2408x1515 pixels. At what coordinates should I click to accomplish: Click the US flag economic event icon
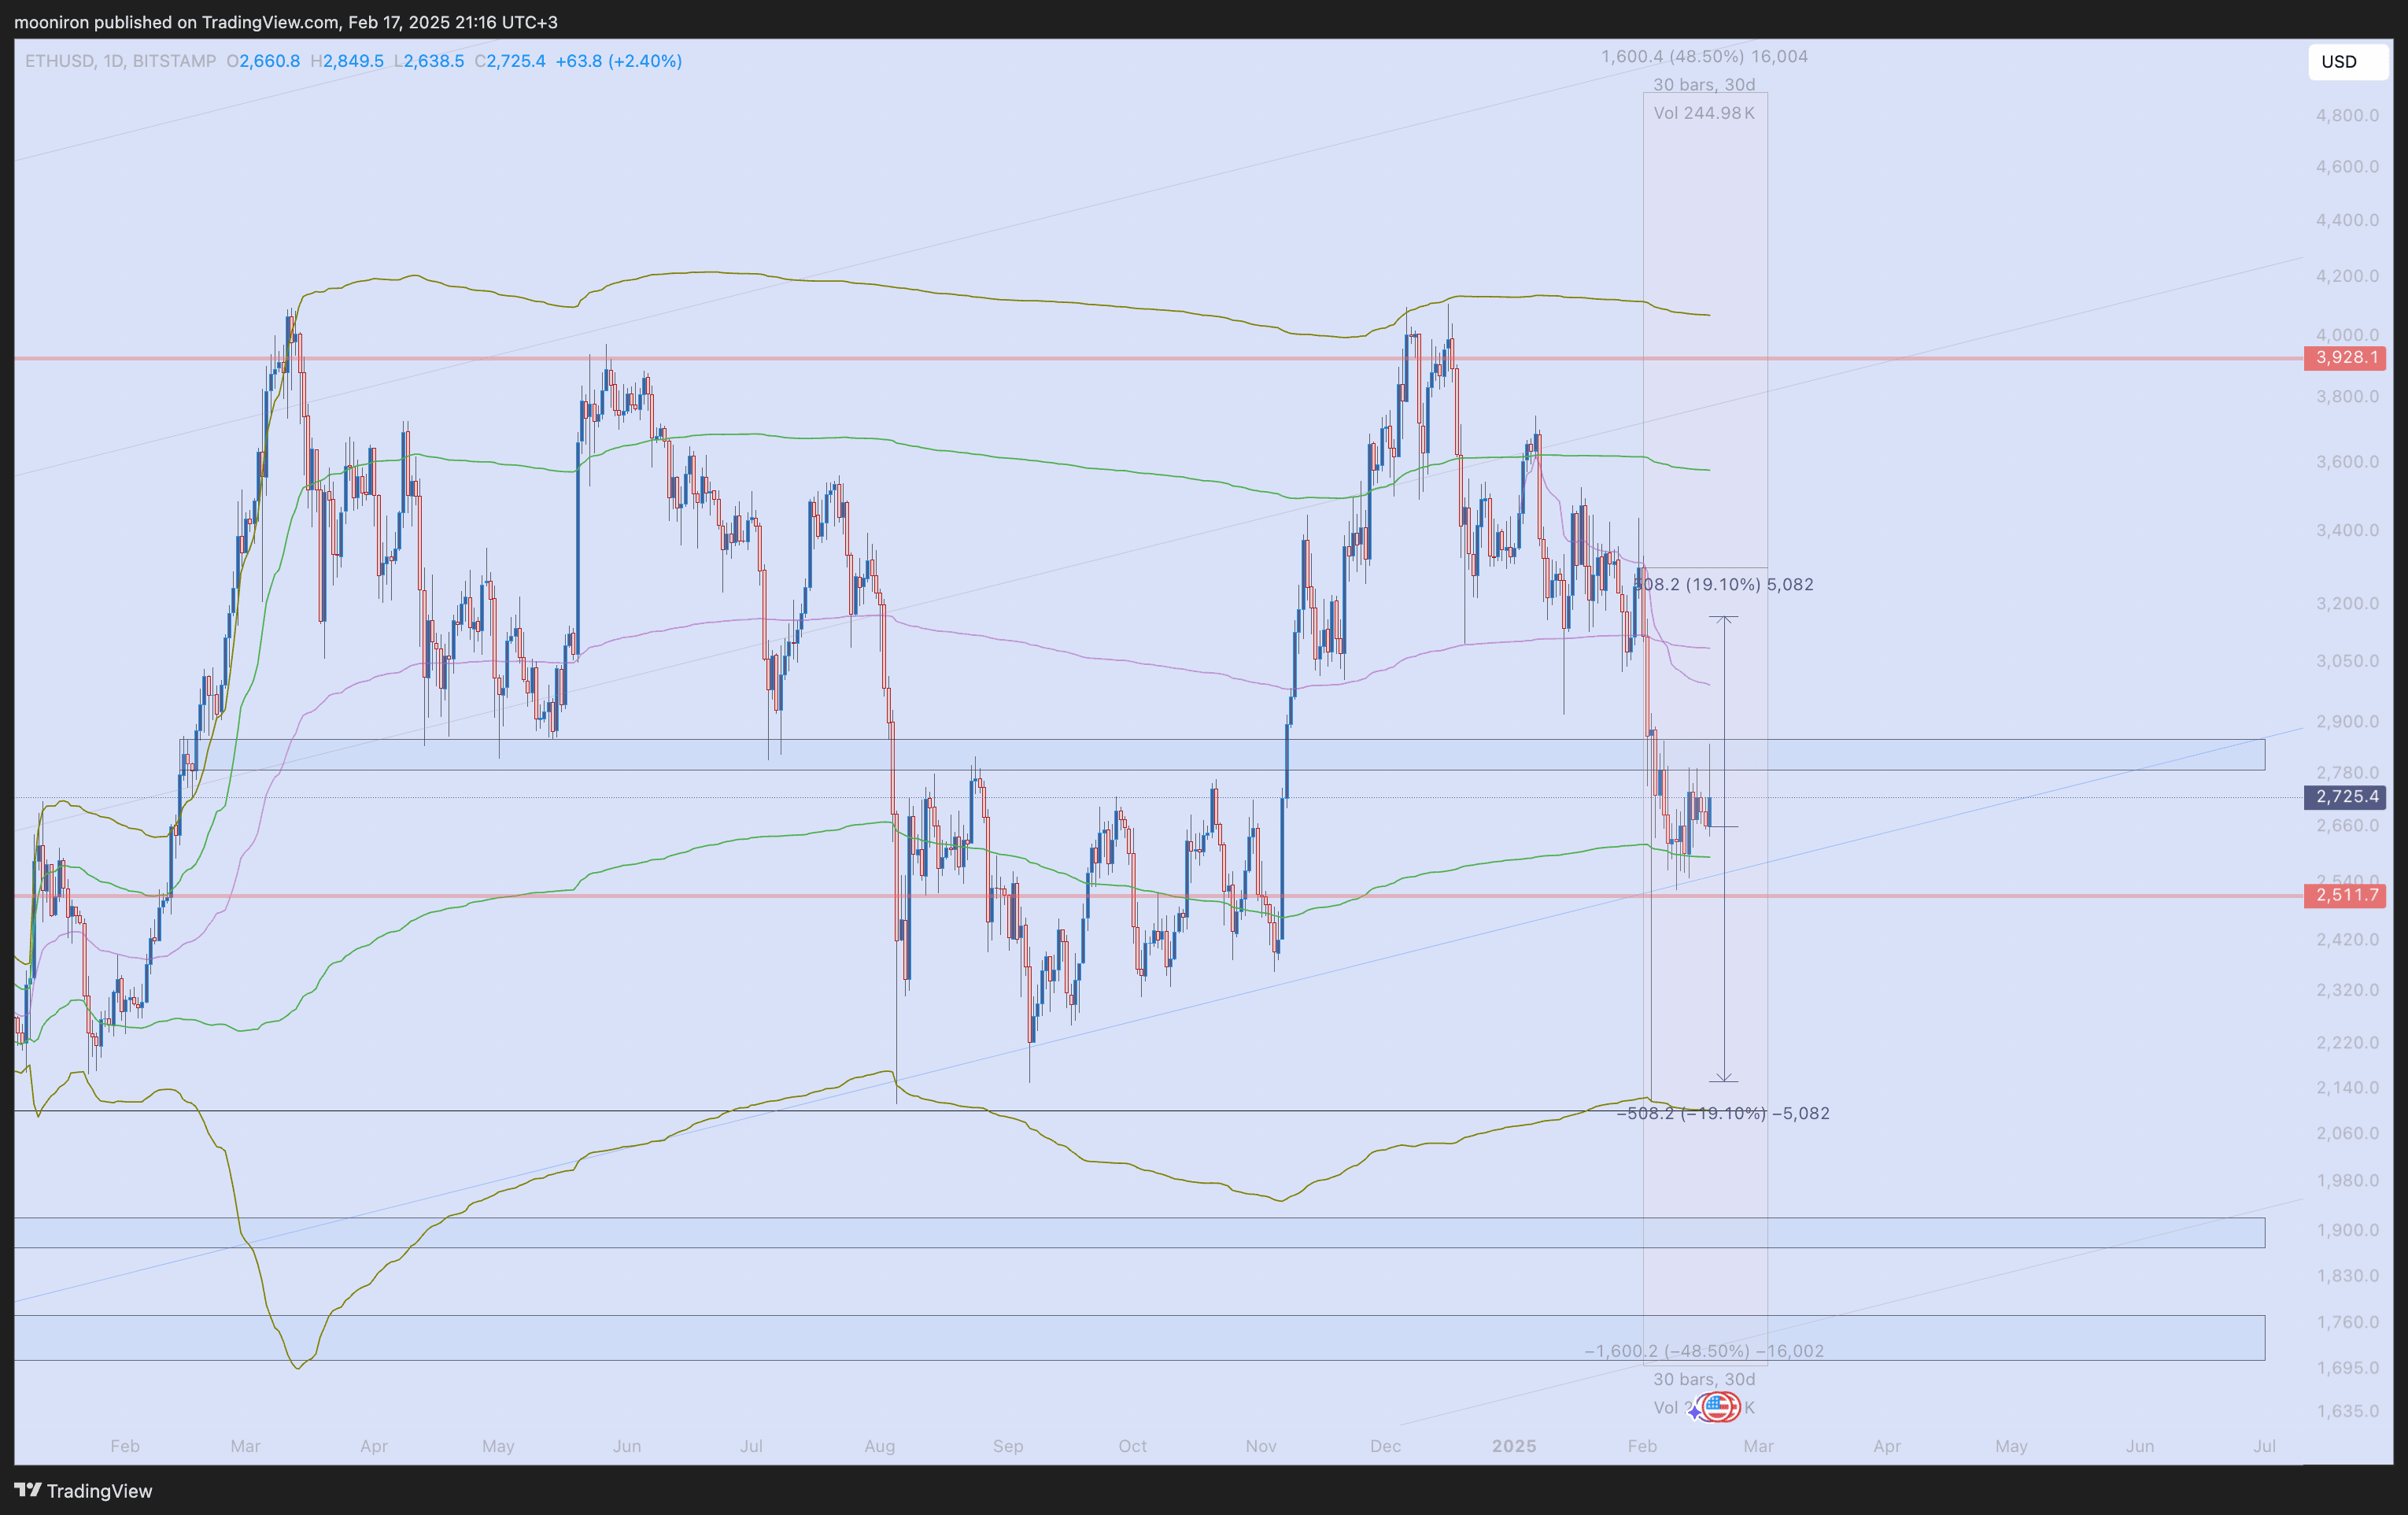point(1719,1407)
